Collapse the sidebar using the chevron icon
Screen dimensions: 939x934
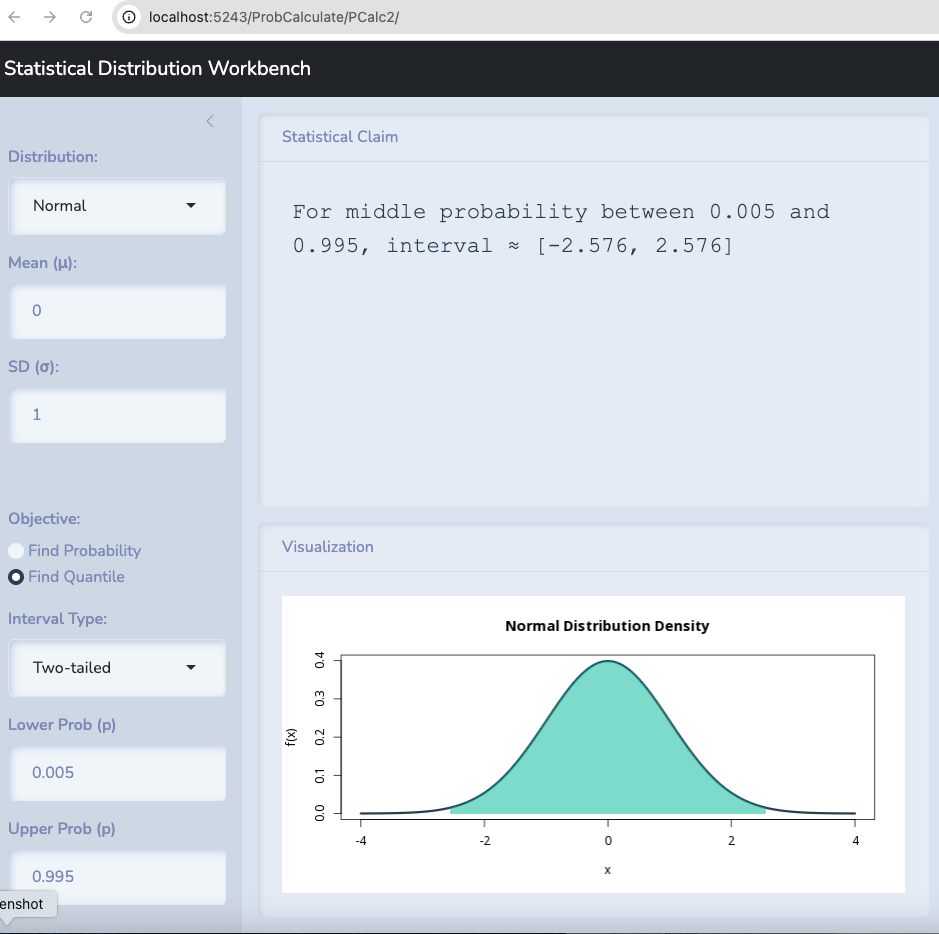210,121
